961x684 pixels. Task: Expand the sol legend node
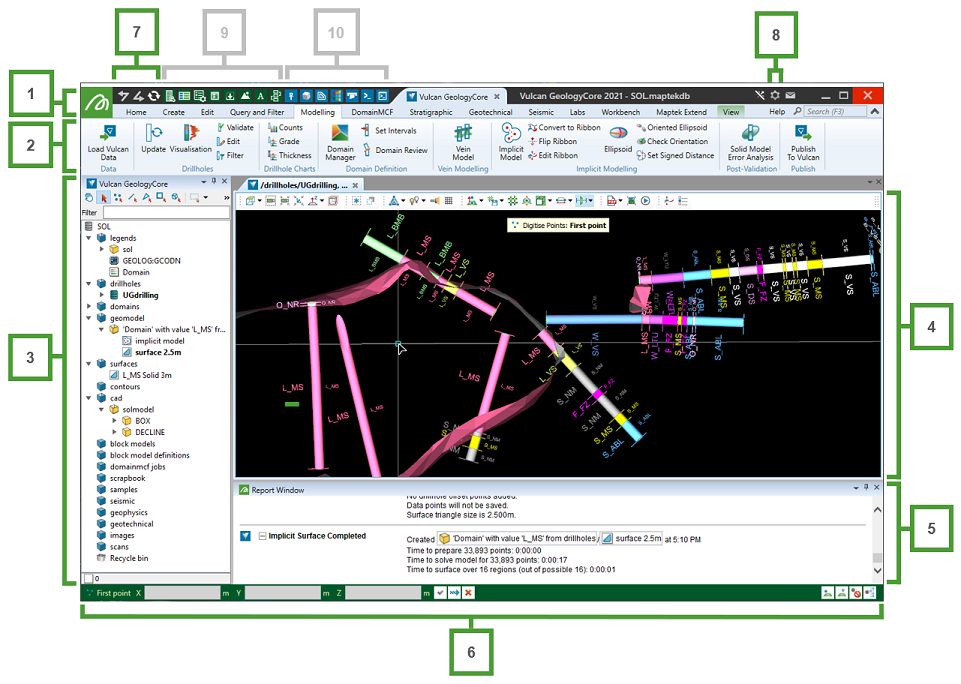click(102, 249)
